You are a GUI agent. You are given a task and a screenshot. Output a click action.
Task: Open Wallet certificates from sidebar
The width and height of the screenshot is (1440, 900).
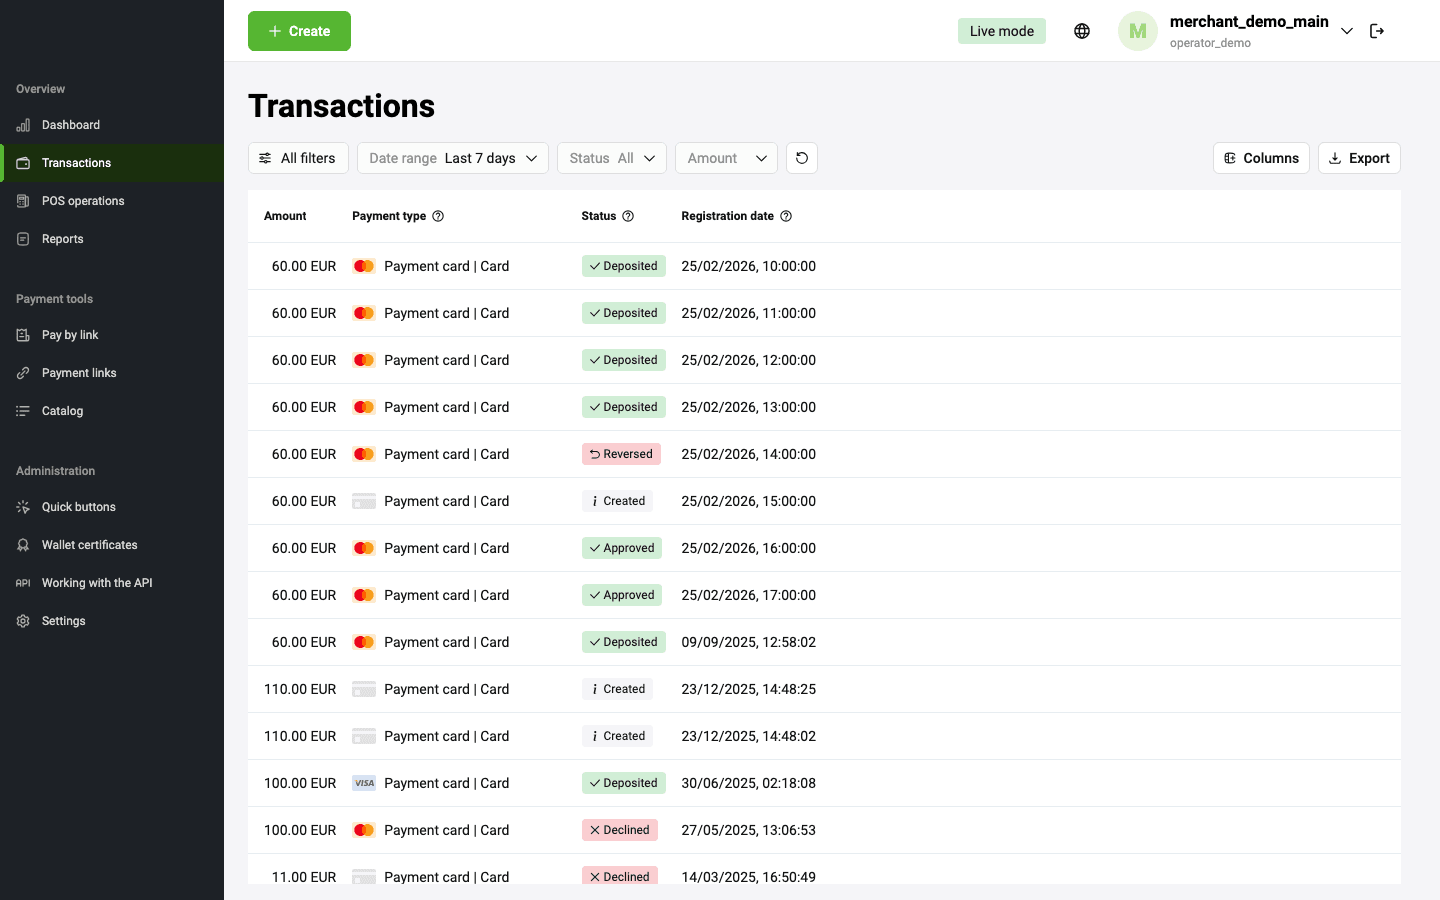click(89, 545)
